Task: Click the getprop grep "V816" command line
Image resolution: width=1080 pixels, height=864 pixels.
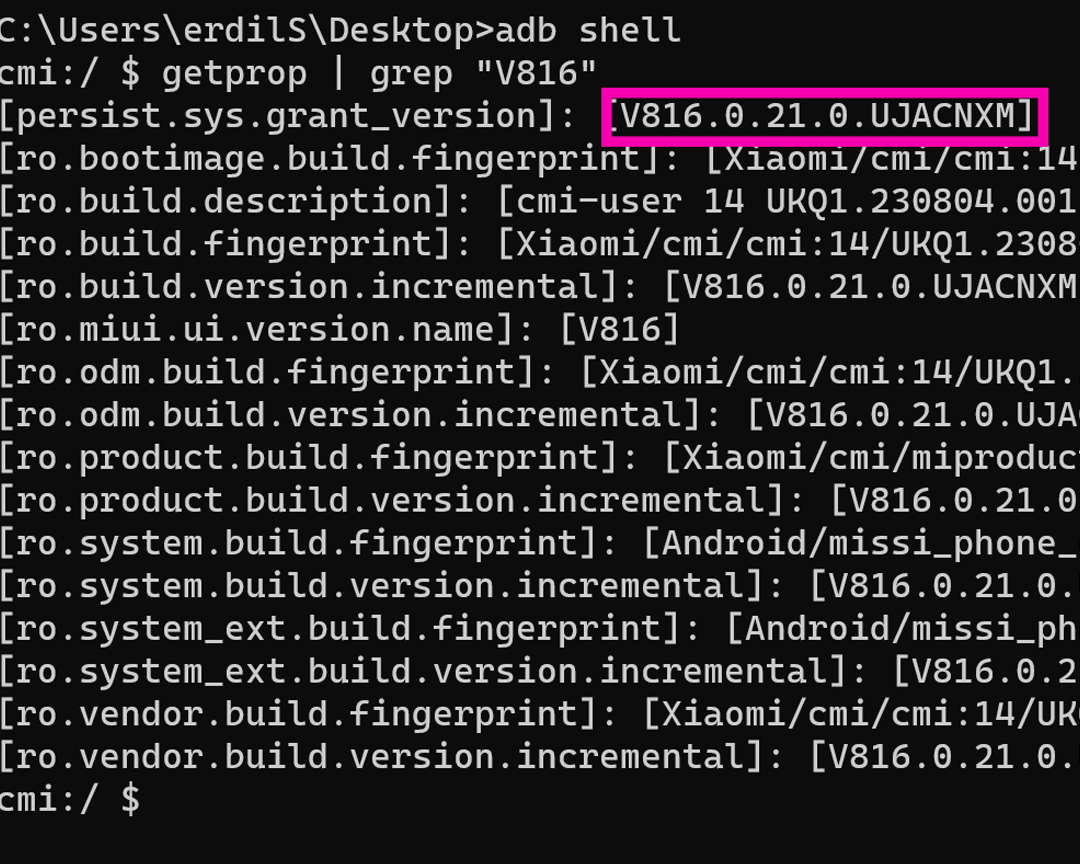Action: pos(298,74)
